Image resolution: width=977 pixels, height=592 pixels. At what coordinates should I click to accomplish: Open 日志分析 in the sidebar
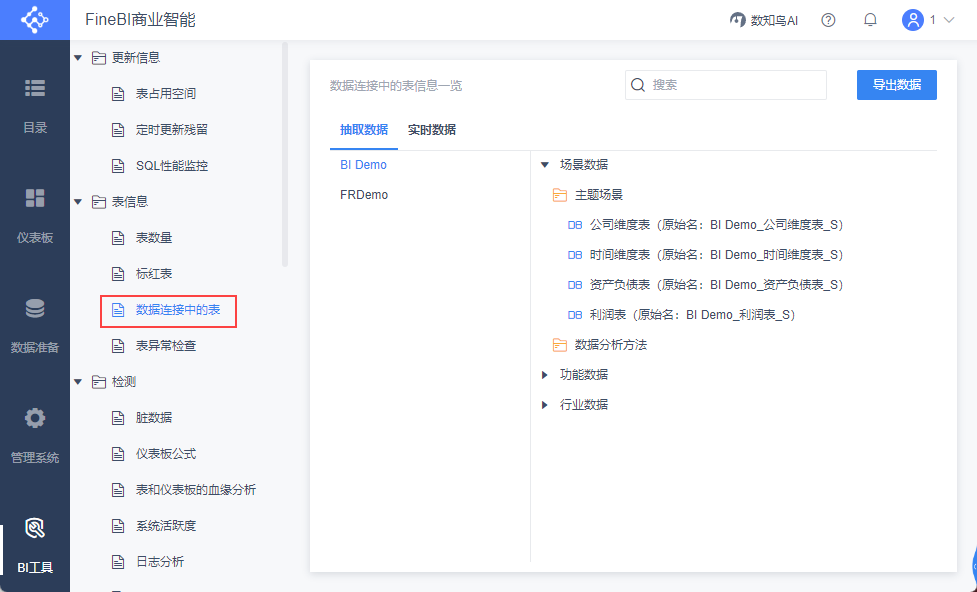(160, 561)
